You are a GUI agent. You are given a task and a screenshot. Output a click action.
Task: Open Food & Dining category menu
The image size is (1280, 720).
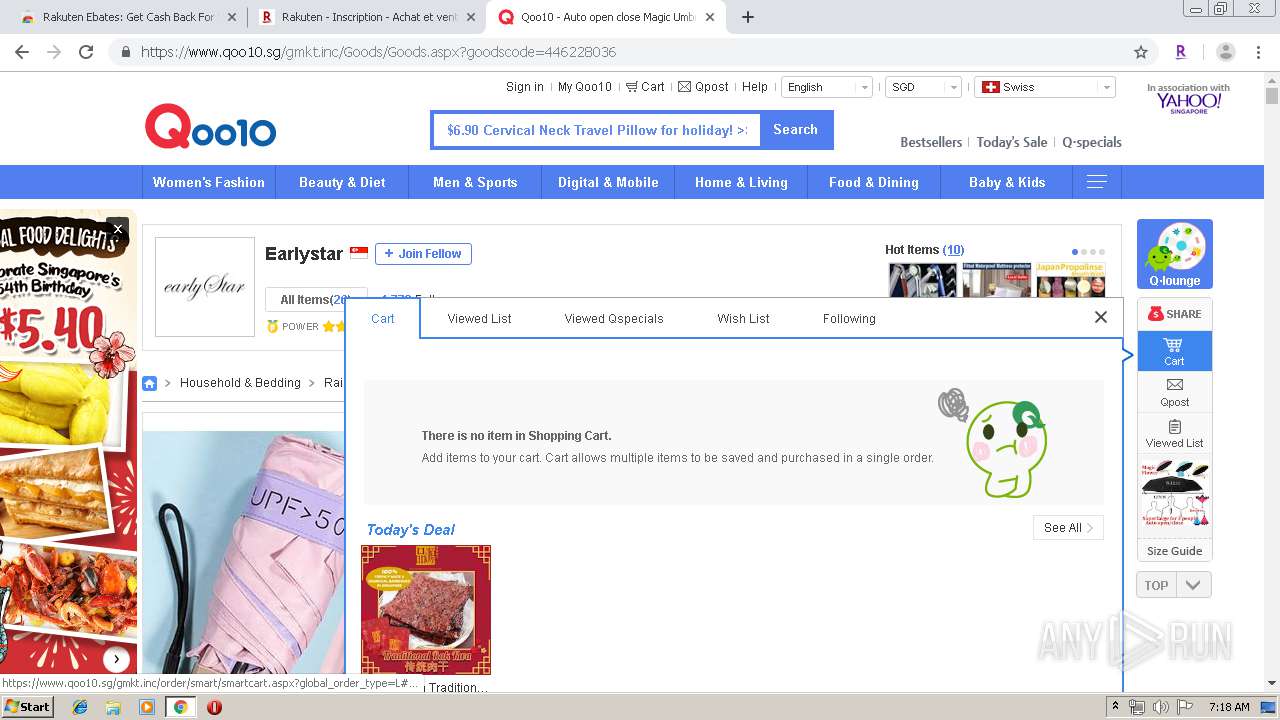pyautogui.click(x=874, y=182)
